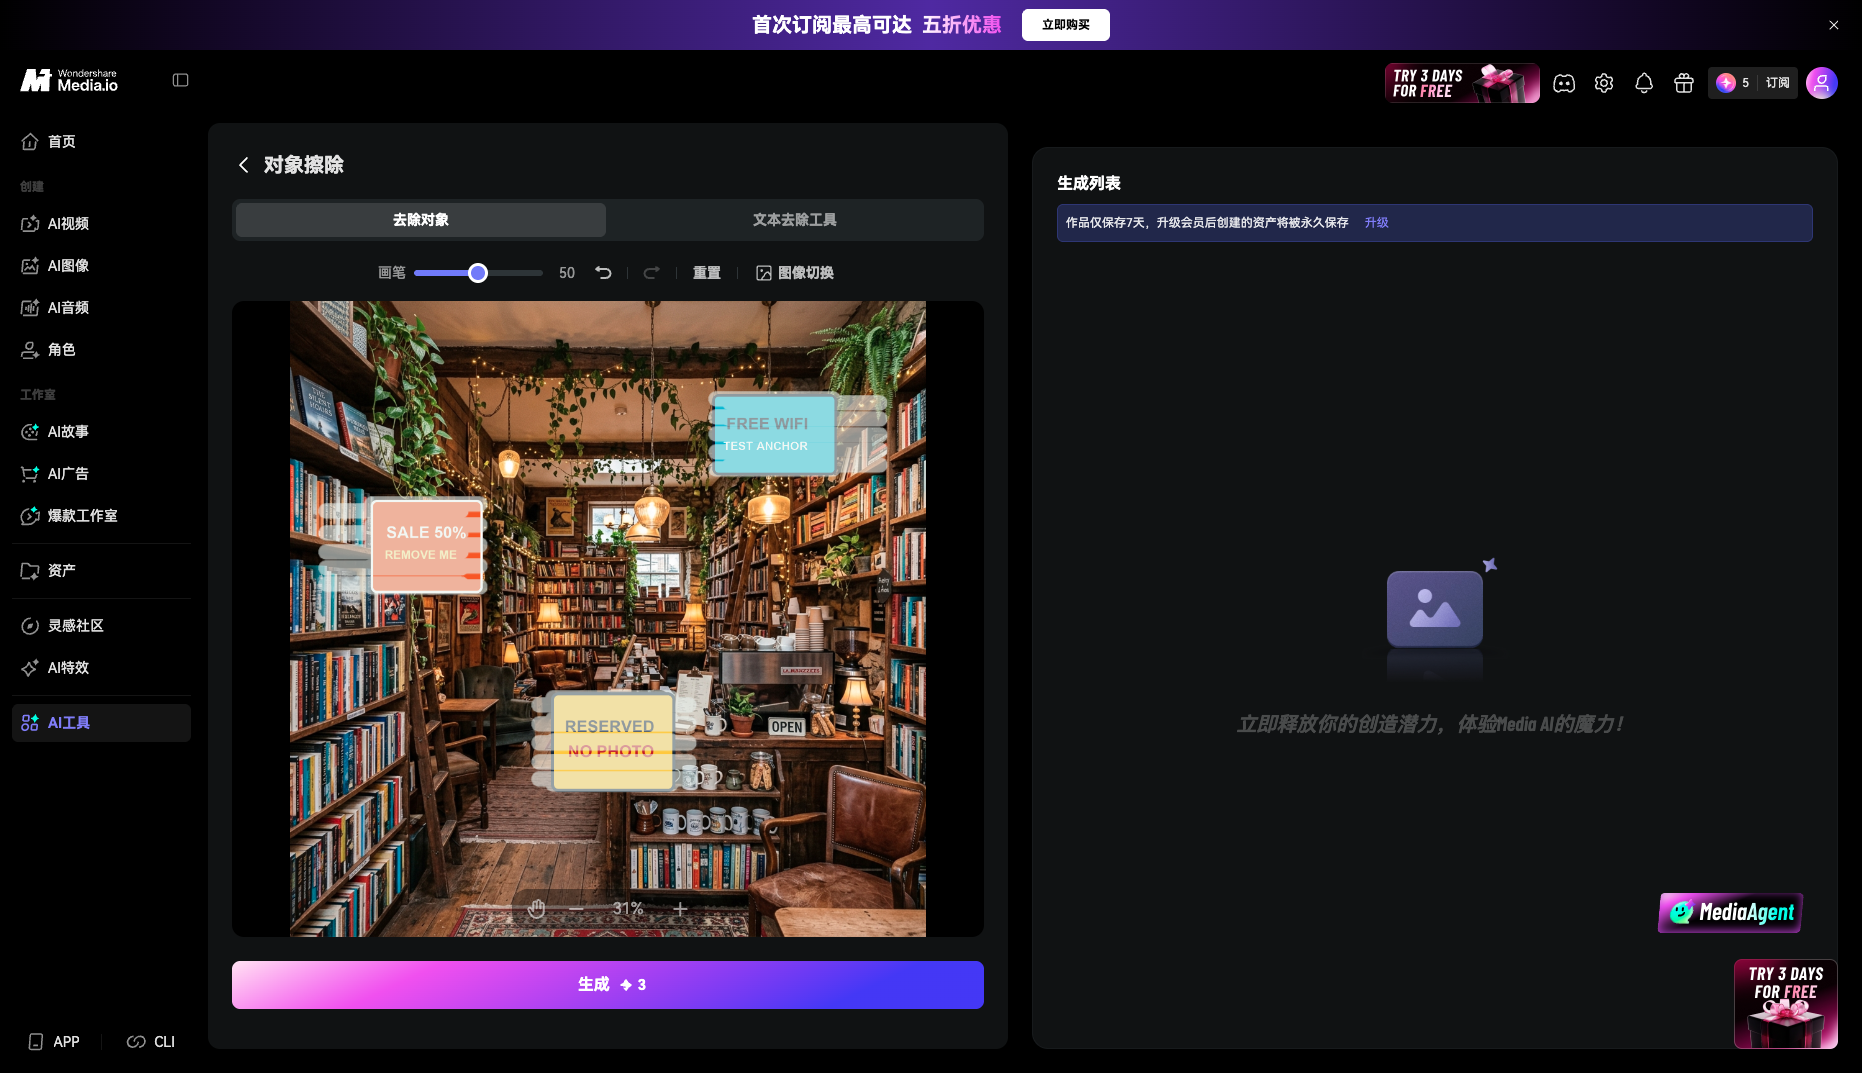Screen dimensions: 1862x1073
Task: Open notifications bell
Action: 1644,83
